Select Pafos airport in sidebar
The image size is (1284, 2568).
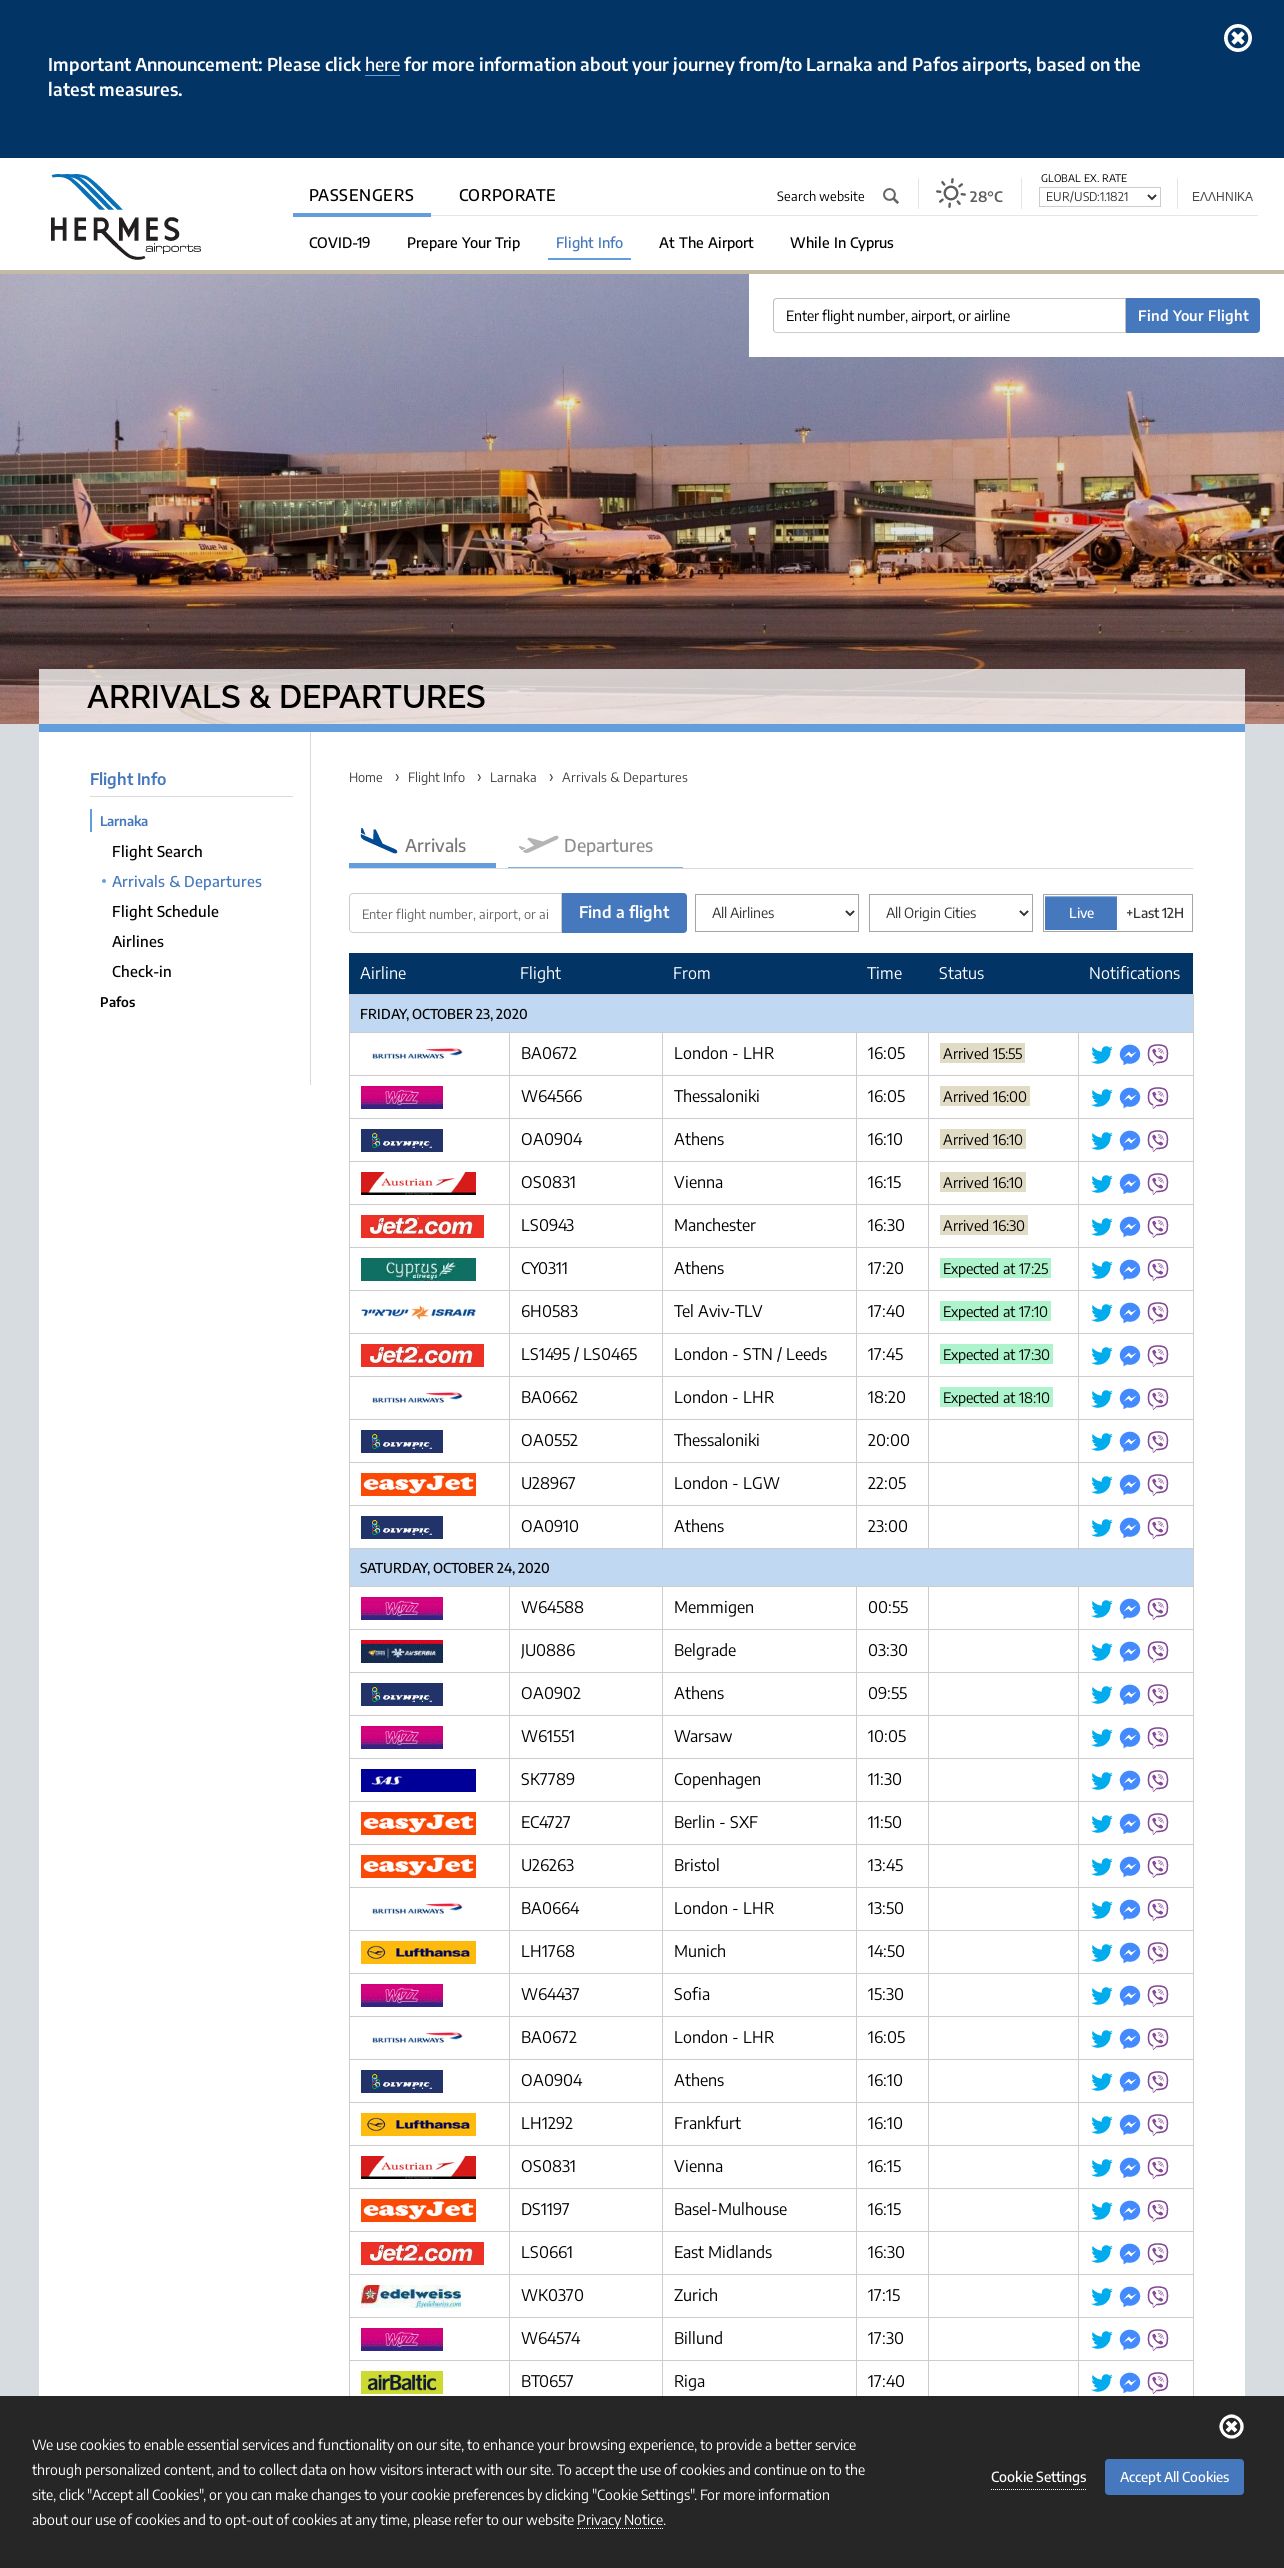[x=117, y=1002]
